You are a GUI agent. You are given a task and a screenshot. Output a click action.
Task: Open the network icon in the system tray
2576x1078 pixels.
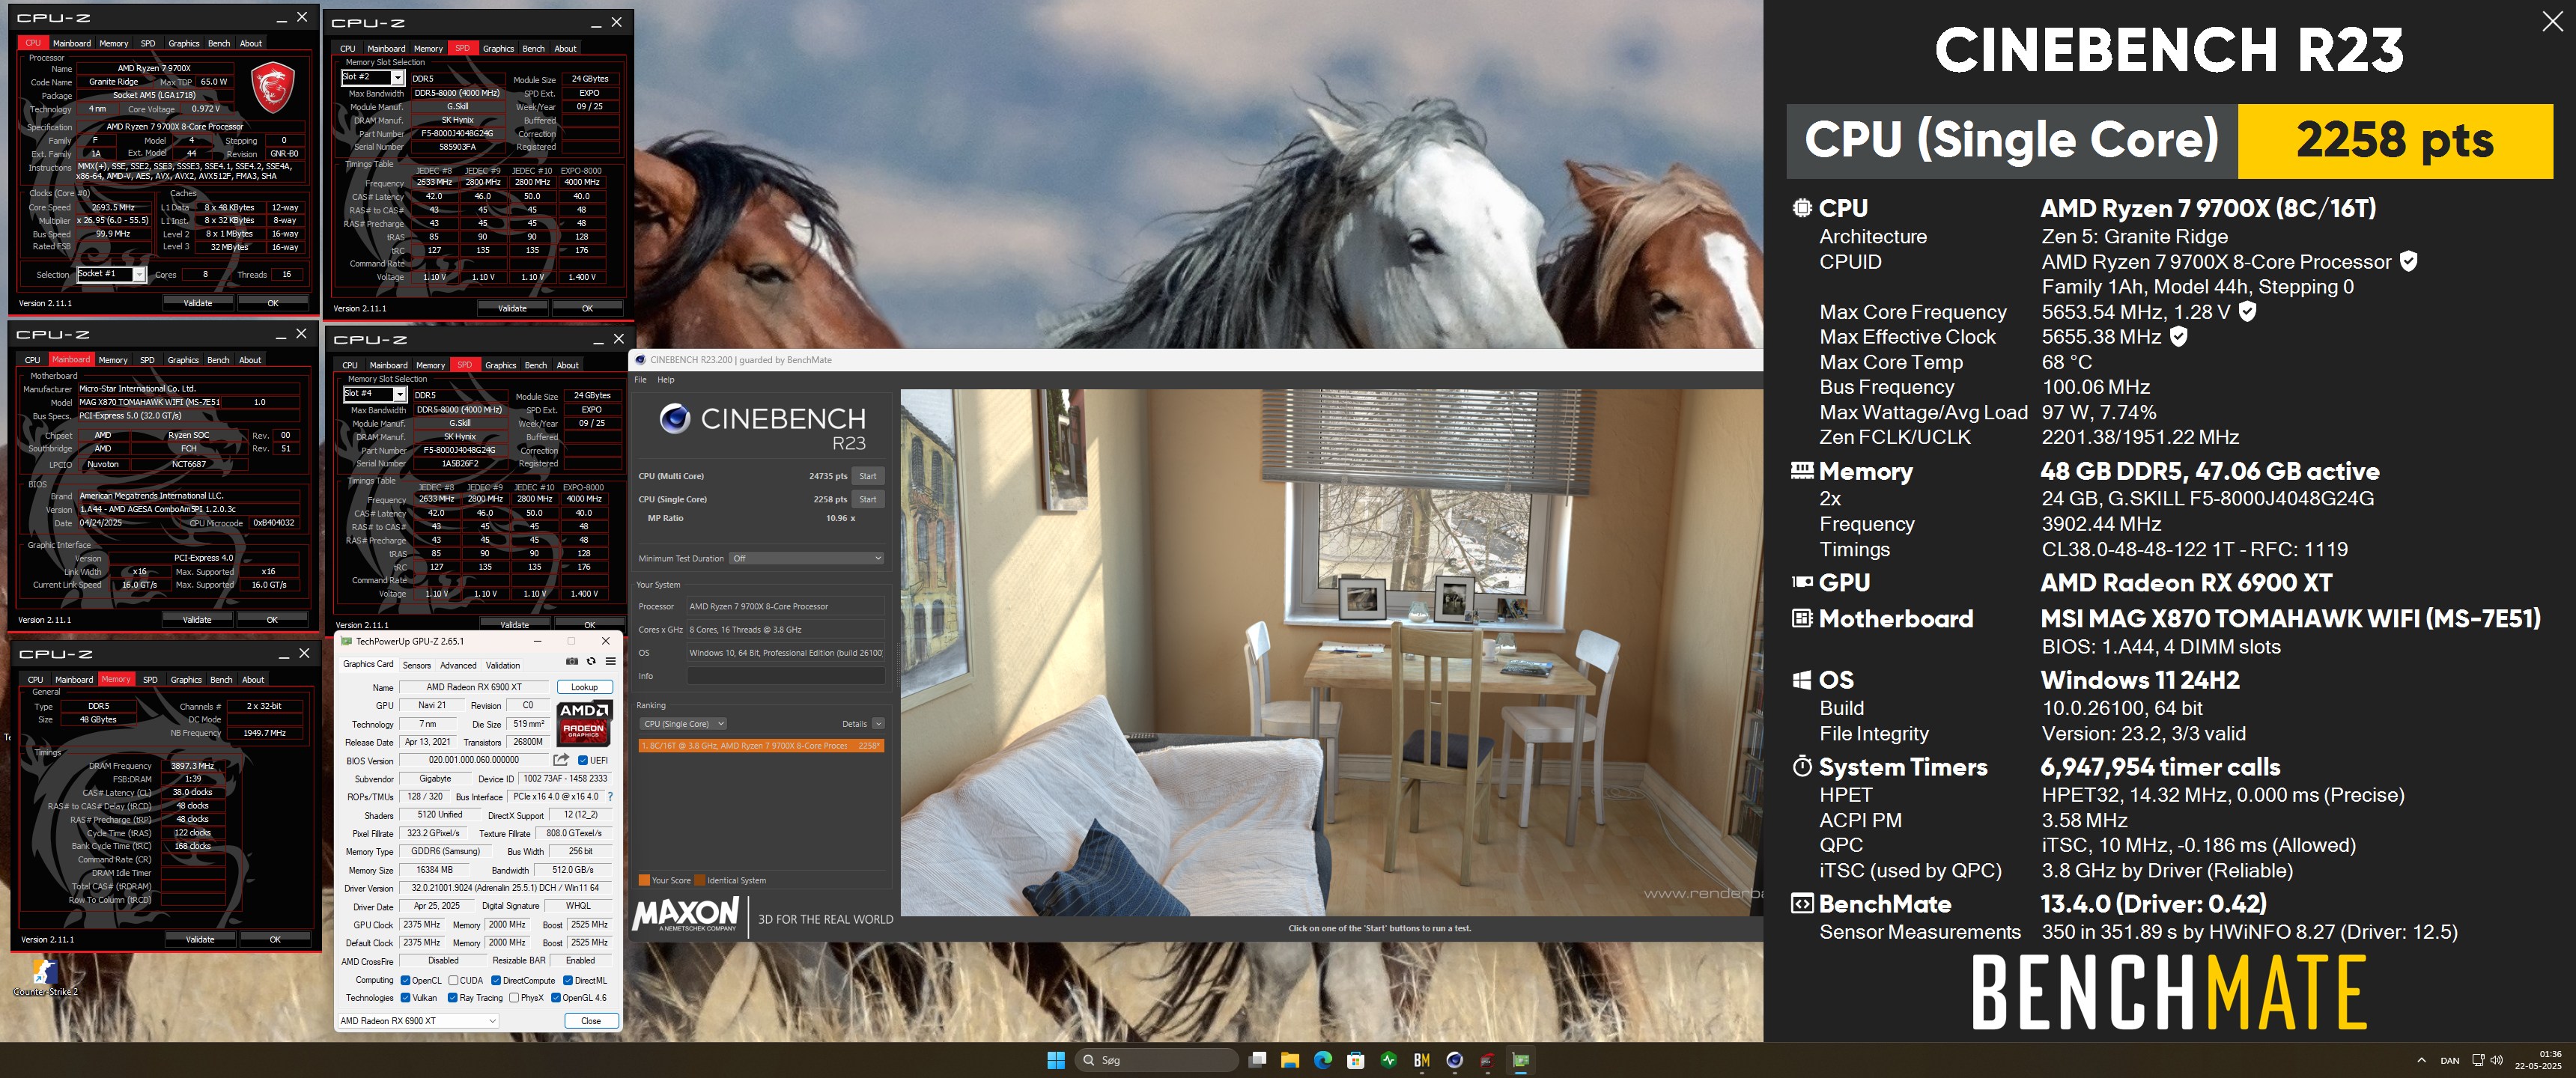[x=2478, y=1060]
